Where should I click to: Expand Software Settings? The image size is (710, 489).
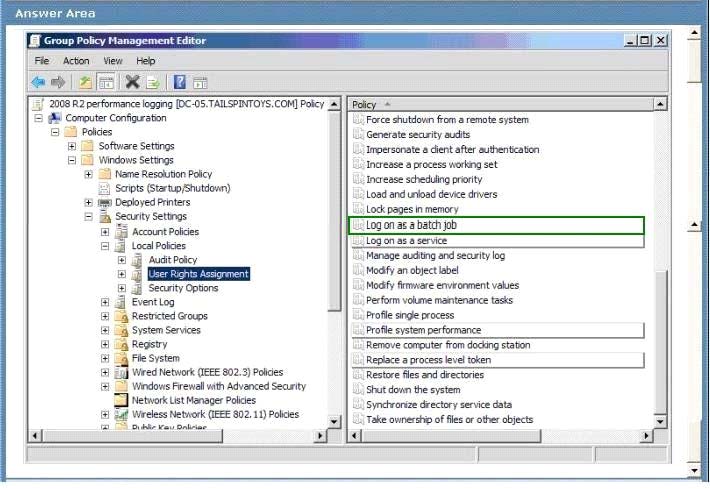[72, 146]
